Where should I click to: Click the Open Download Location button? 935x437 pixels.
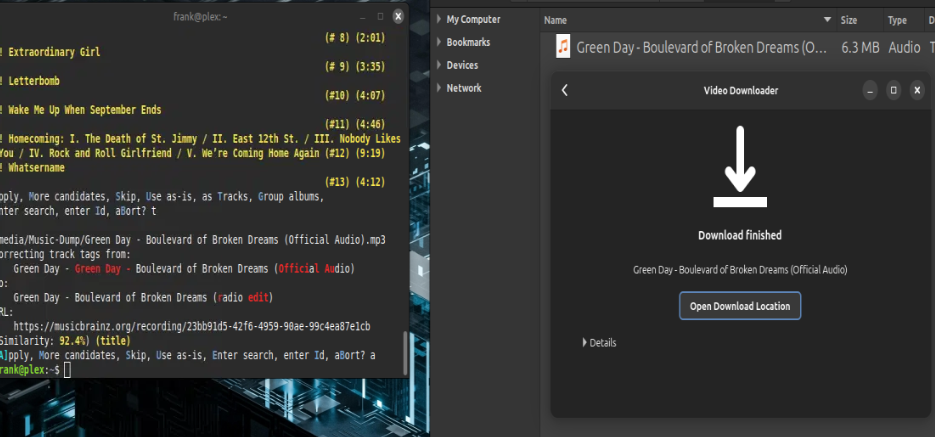click(x=739, y=306)
